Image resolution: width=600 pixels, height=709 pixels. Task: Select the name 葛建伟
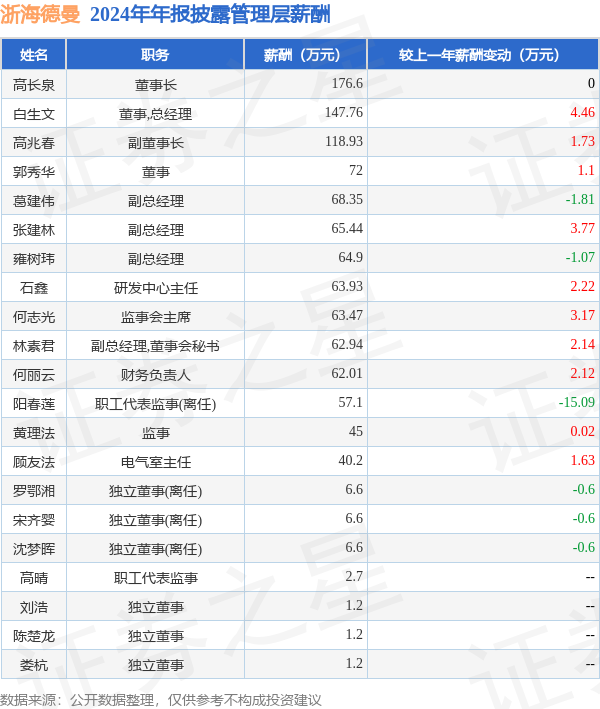34,200
